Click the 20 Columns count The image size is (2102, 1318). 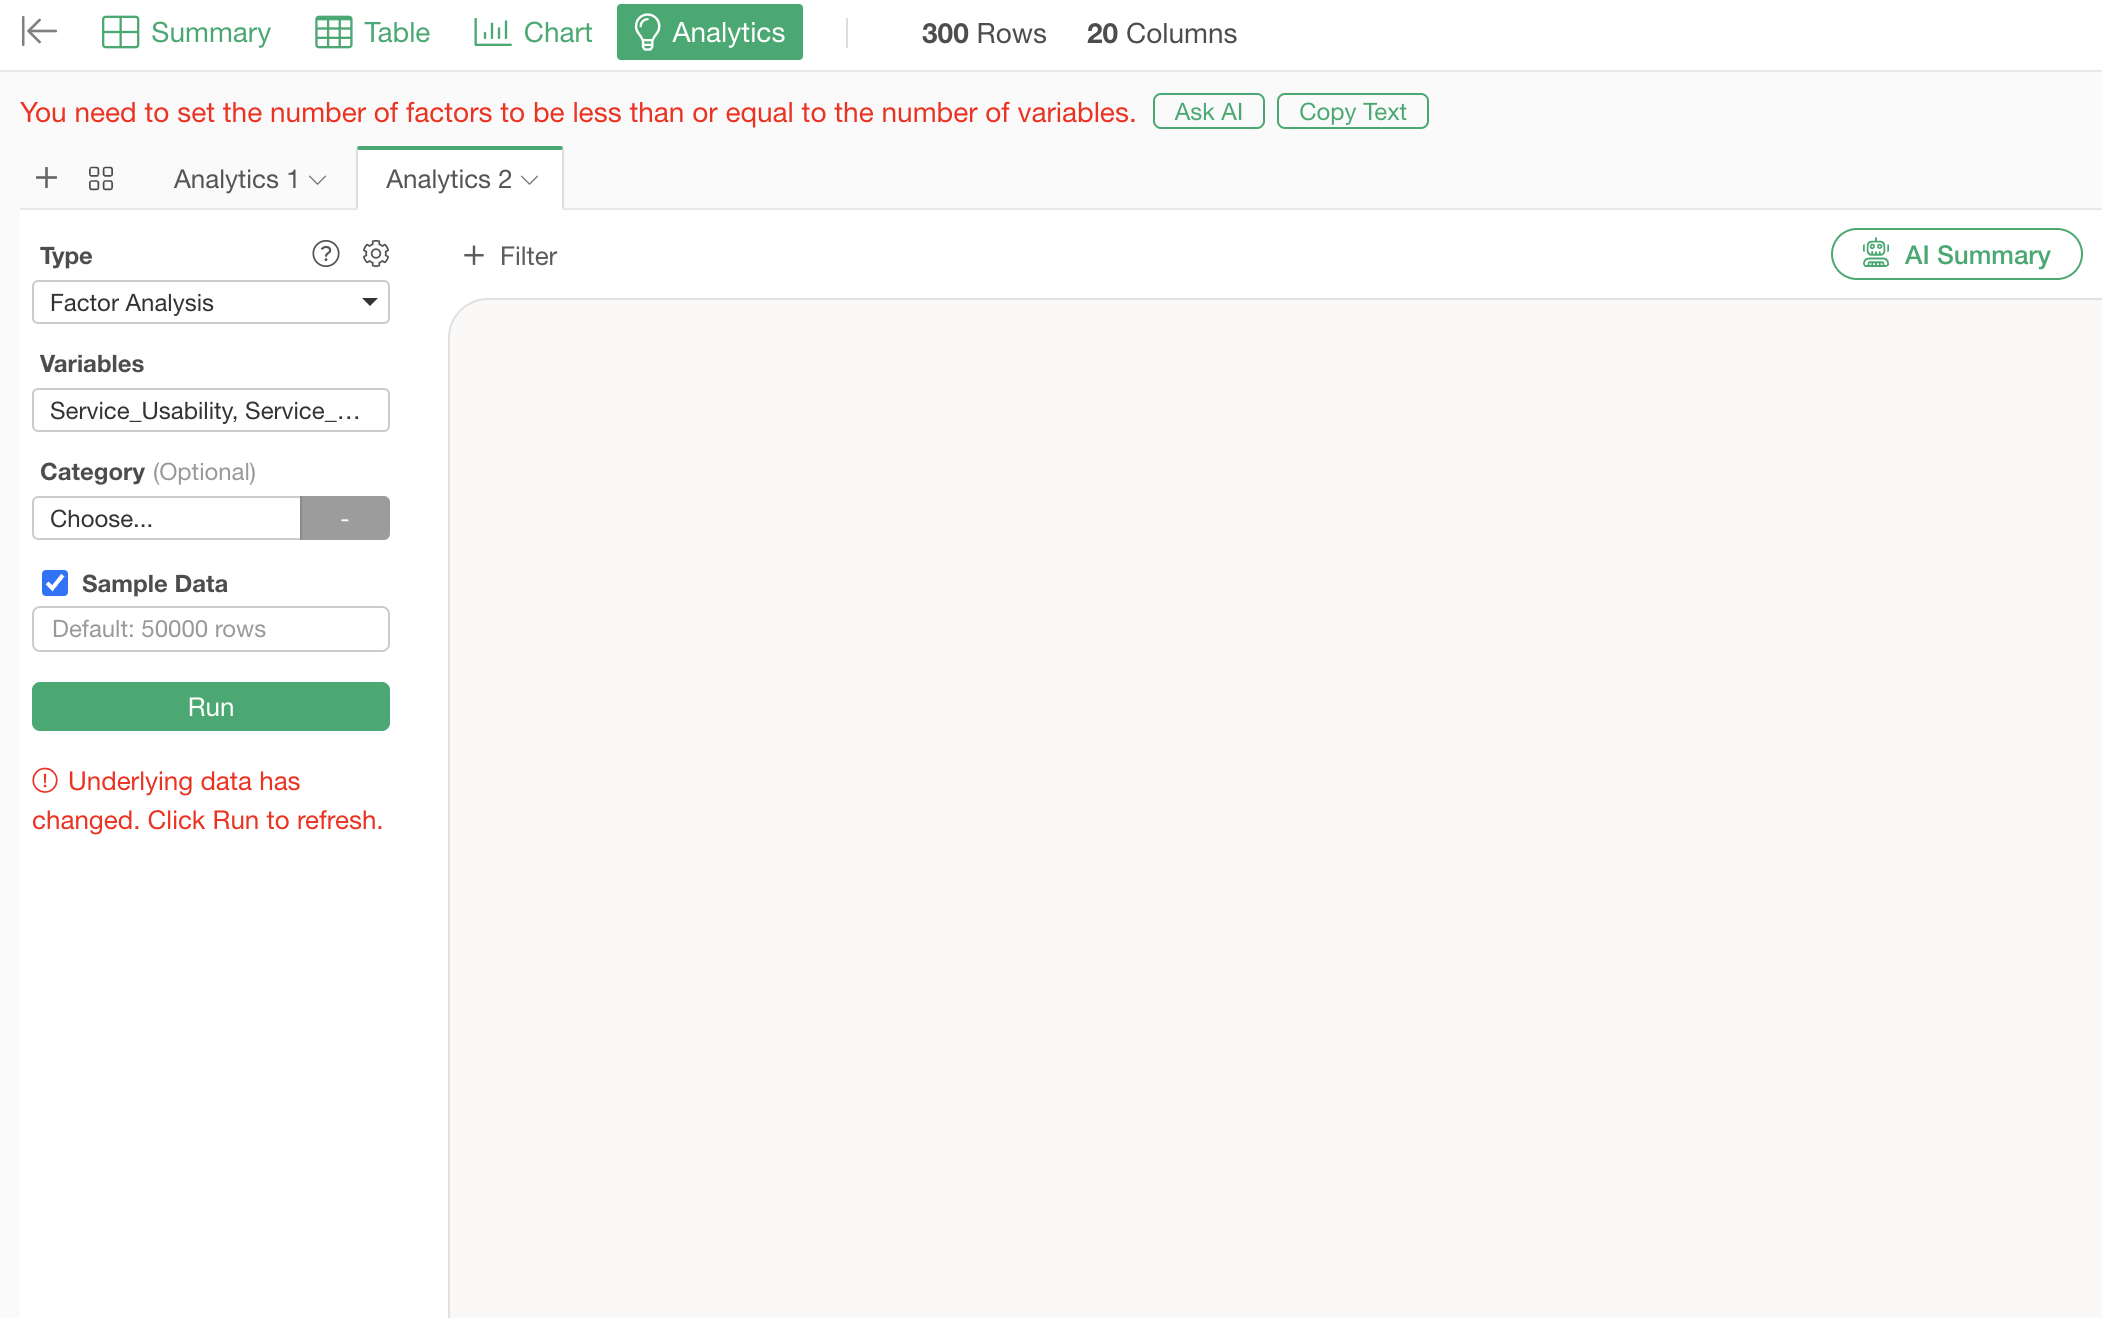pos(1162,33)
